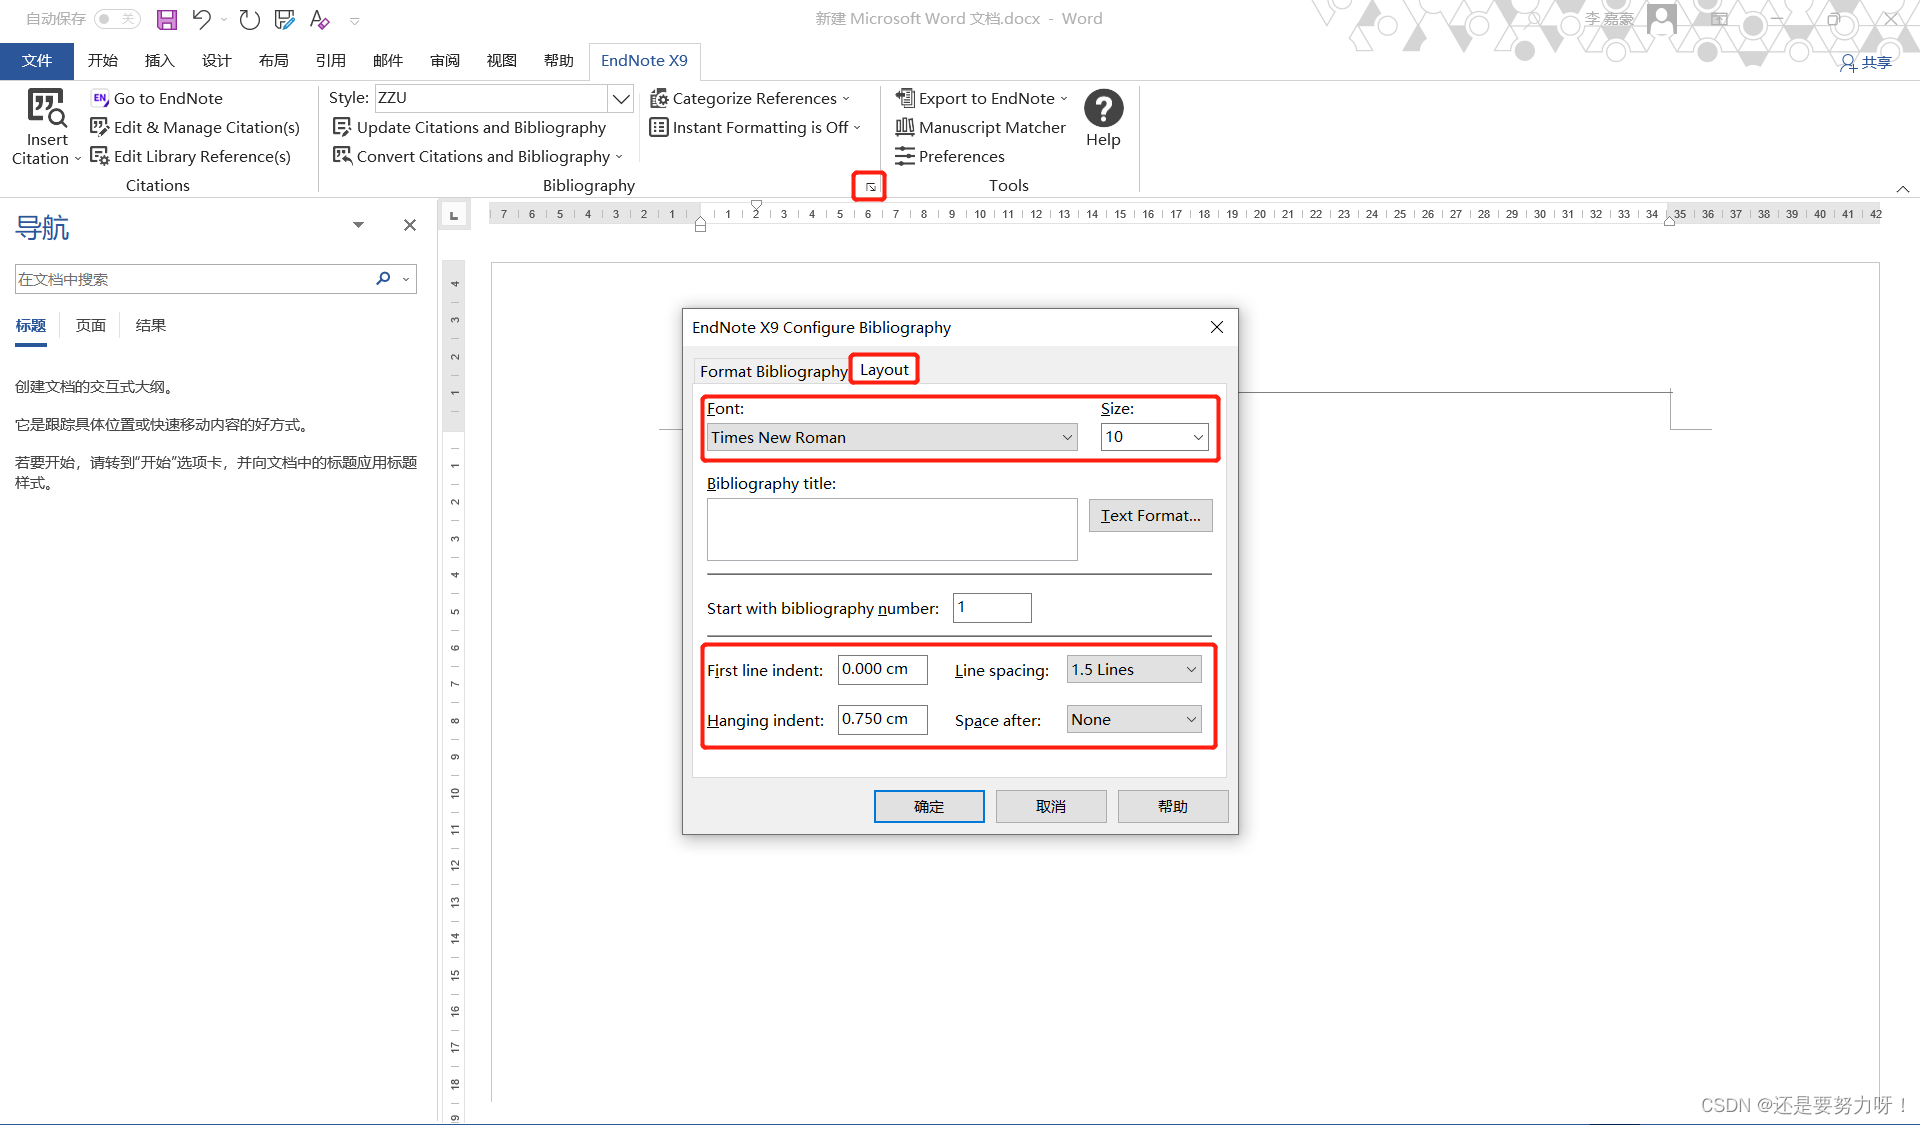
Task: Open EndNote Preferences
Action: point(960,156)
